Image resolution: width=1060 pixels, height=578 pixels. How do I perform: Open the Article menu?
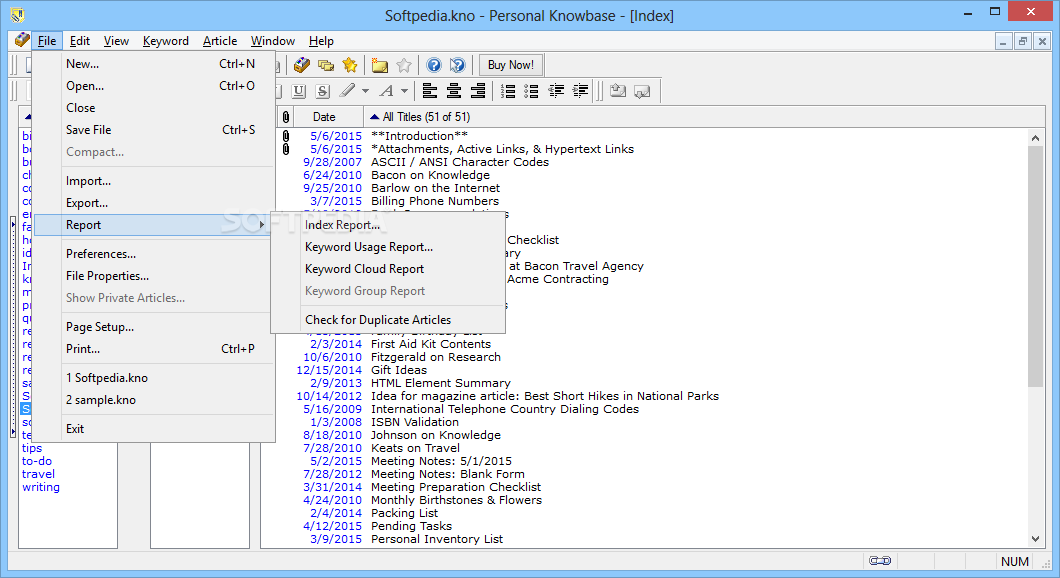[220, 41]
